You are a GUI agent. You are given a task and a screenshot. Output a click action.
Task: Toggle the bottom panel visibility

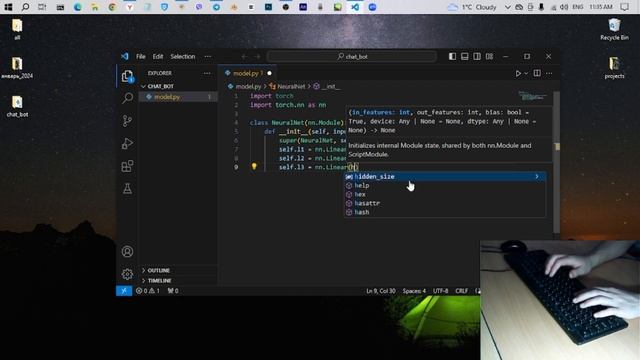tap(464, 56)
